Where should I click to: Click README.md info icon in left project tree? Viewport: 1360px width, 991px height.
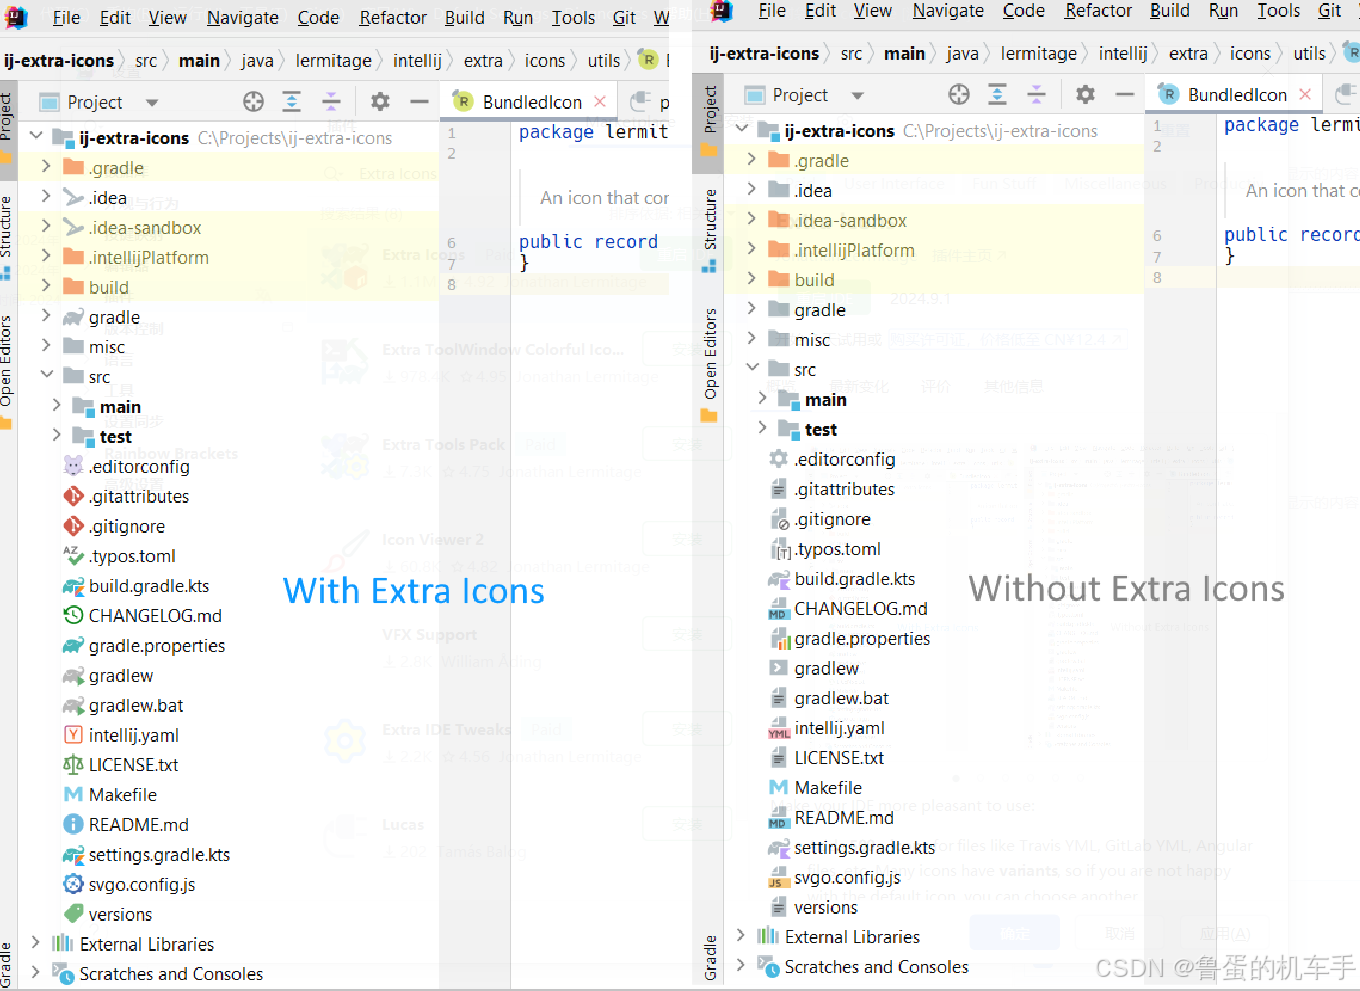click(x=73, y=825)
